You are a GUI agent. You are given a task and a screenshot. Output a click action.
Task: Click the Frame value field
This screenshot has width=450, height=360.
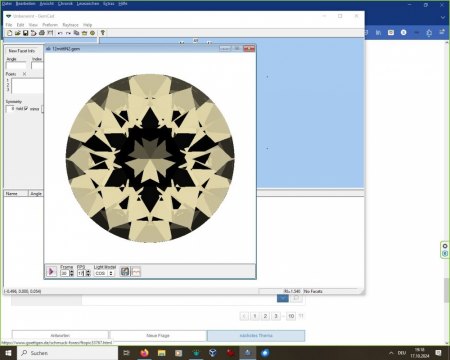(65, 273)
